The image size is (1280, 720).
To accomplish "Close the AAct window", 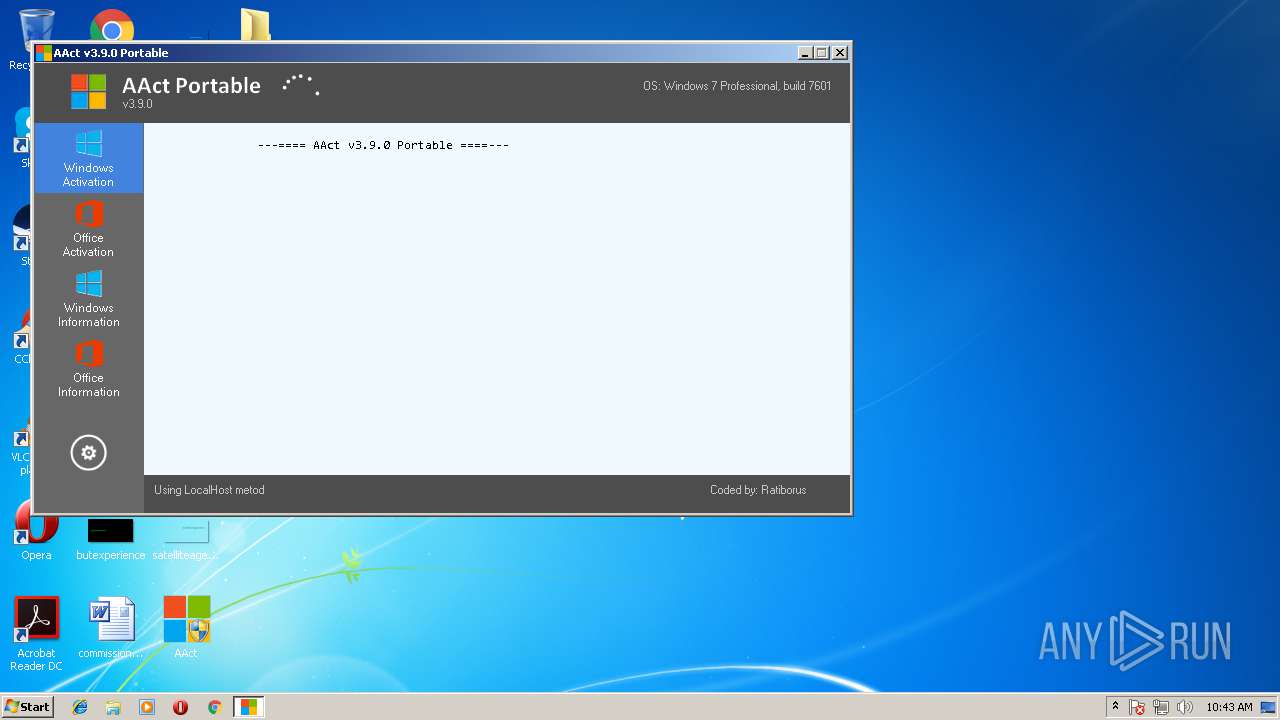I will pos(840,53).
